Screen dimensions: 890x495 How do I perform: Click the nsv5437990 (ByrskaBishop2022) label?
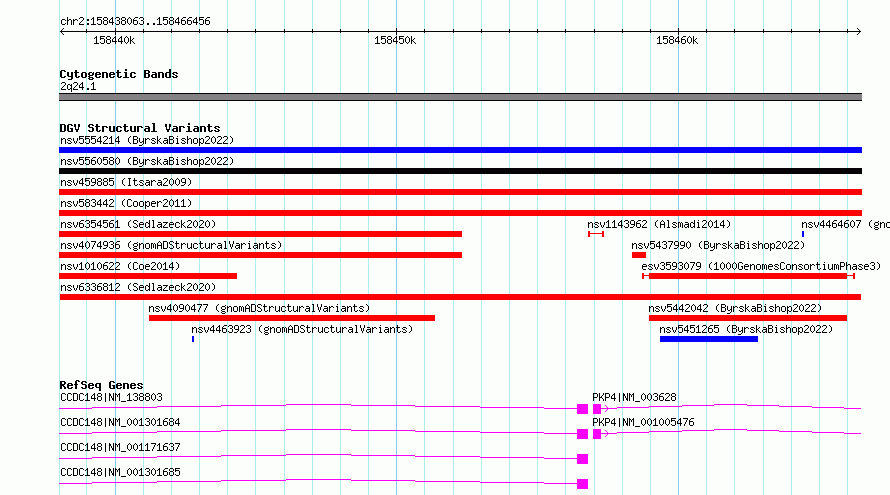pos(718,245)
